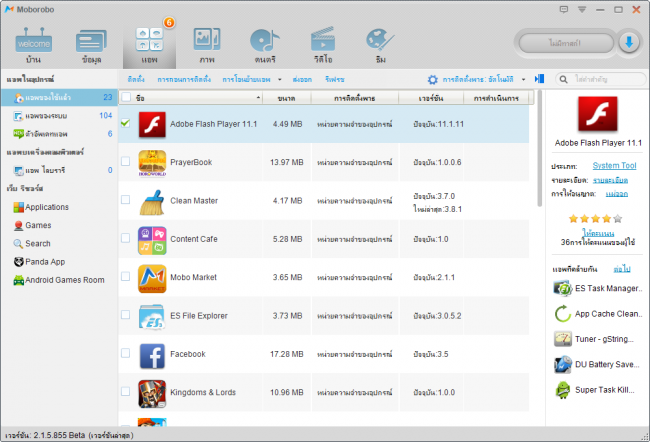Check the Mobo Market checkbox
The height and width of the screenshot is (442, 650).
click(126, 276)
